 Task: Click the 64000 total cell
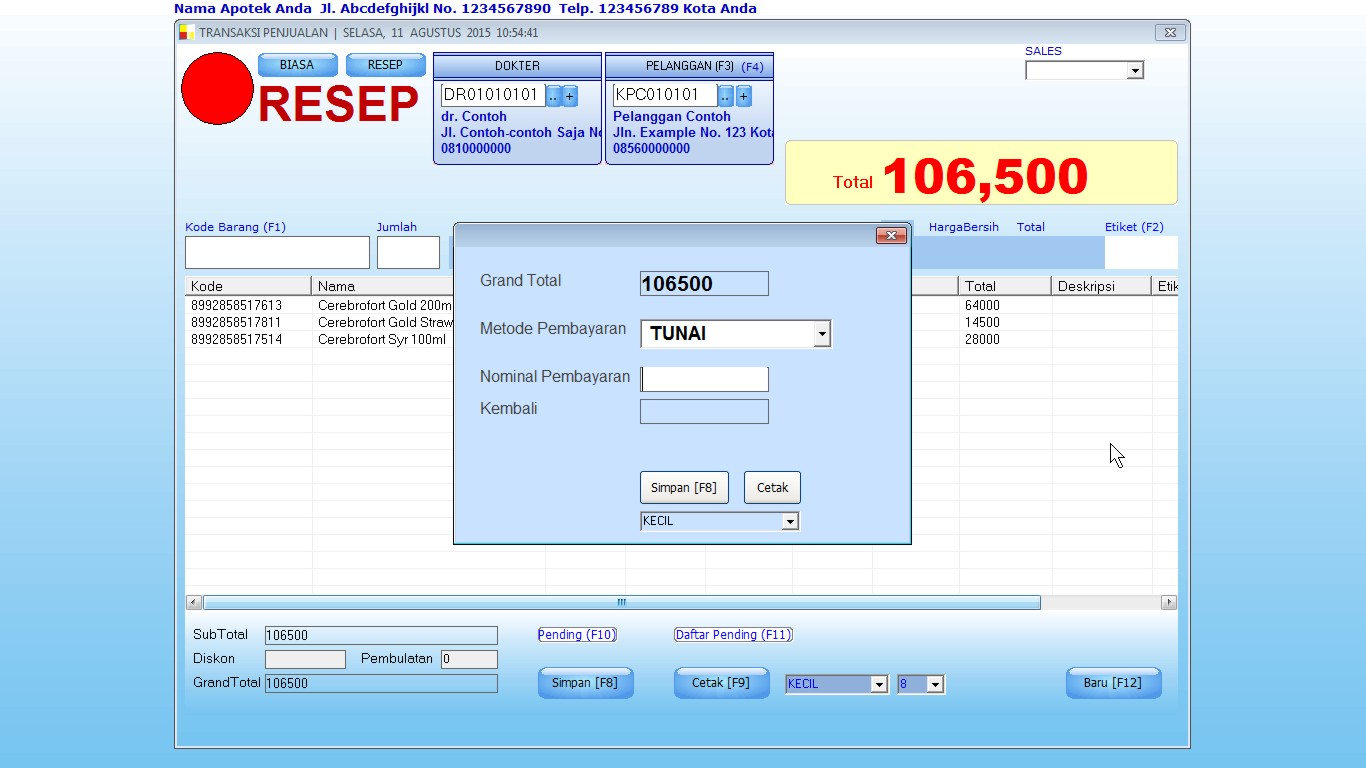[982, 305]
